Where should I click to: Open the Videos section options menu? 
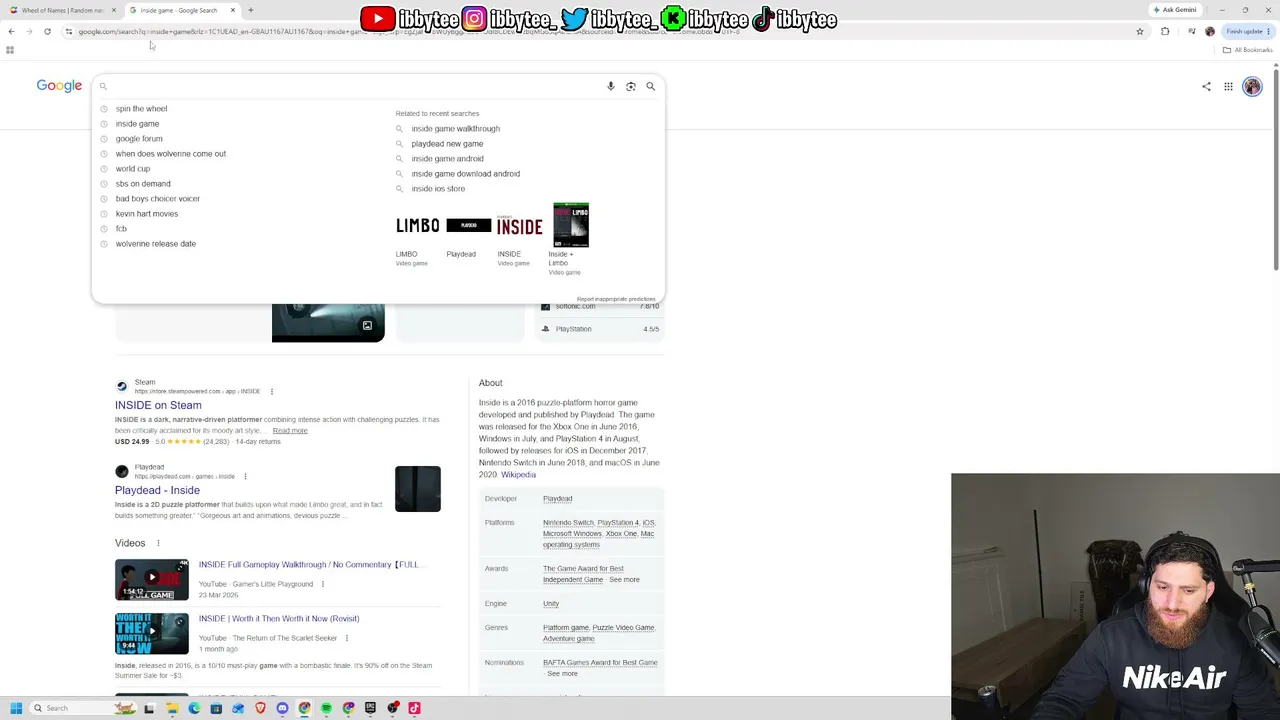point(157,543)
